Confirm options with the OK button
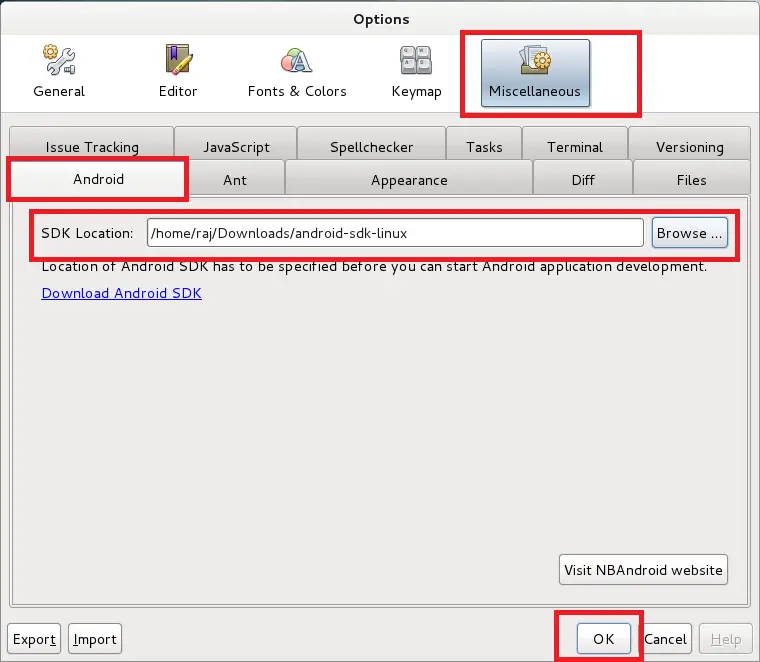Screen dimensions: 760x662 pyautogui.click(x=603, y=639)
